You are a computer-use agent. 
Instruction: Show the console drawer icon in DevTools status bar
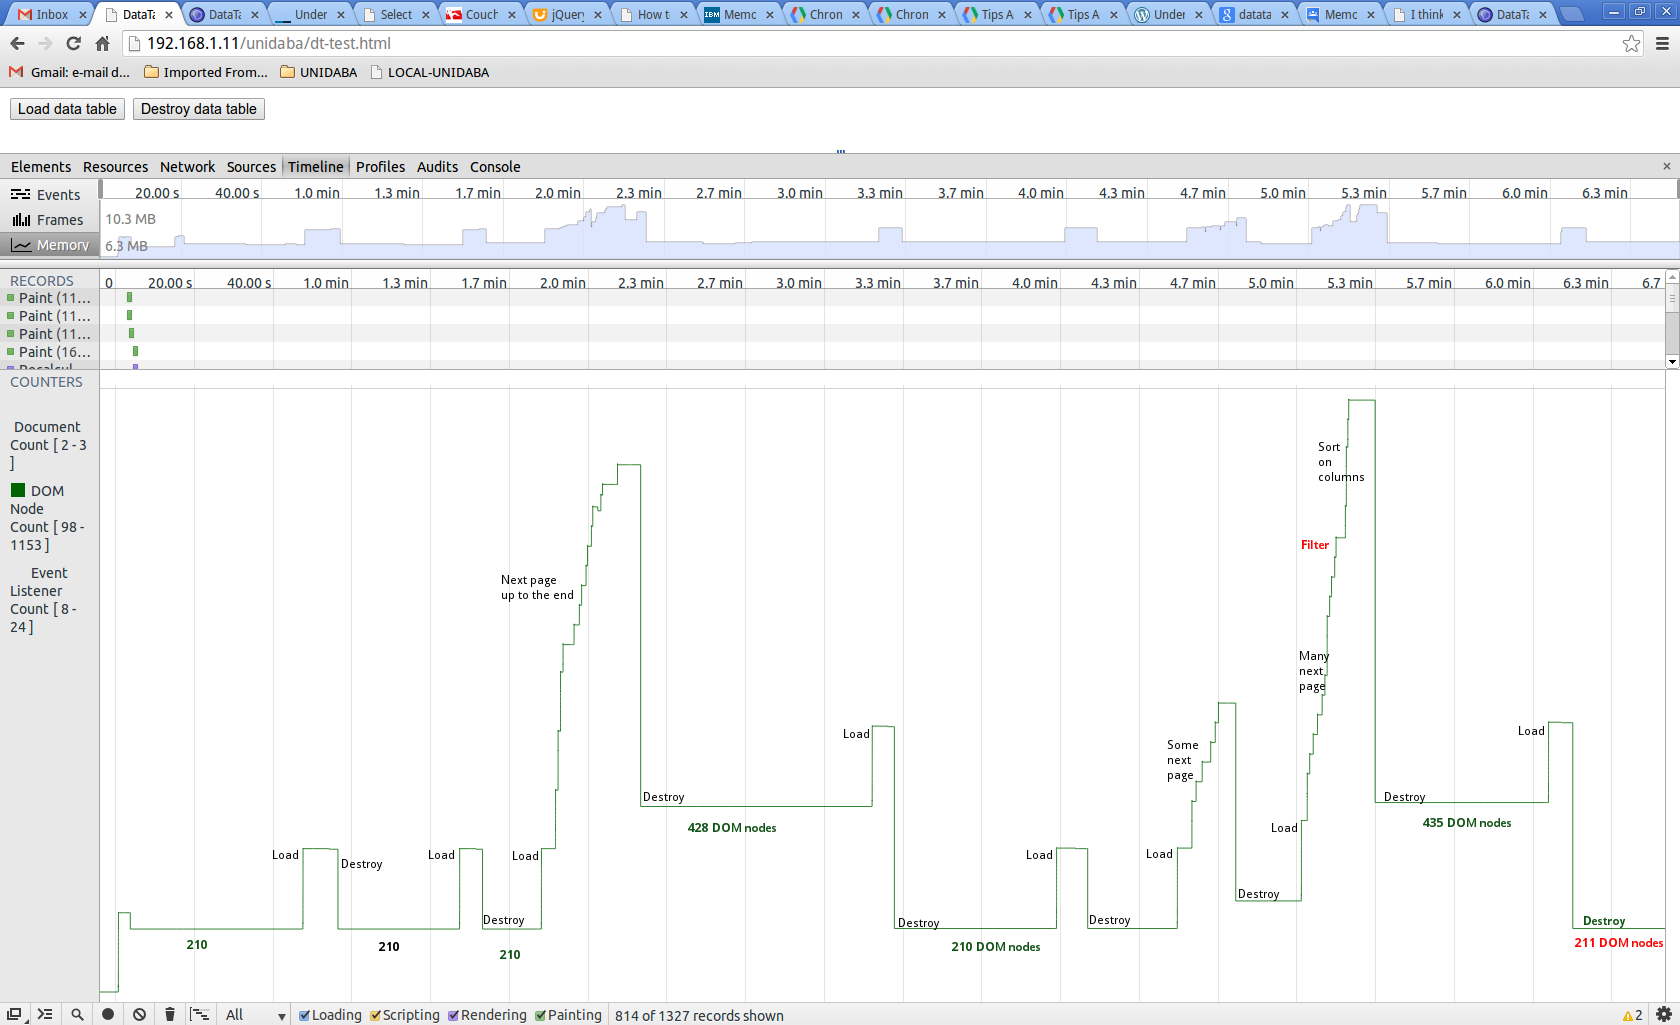pyautogui.click(x=45, y=1014)
